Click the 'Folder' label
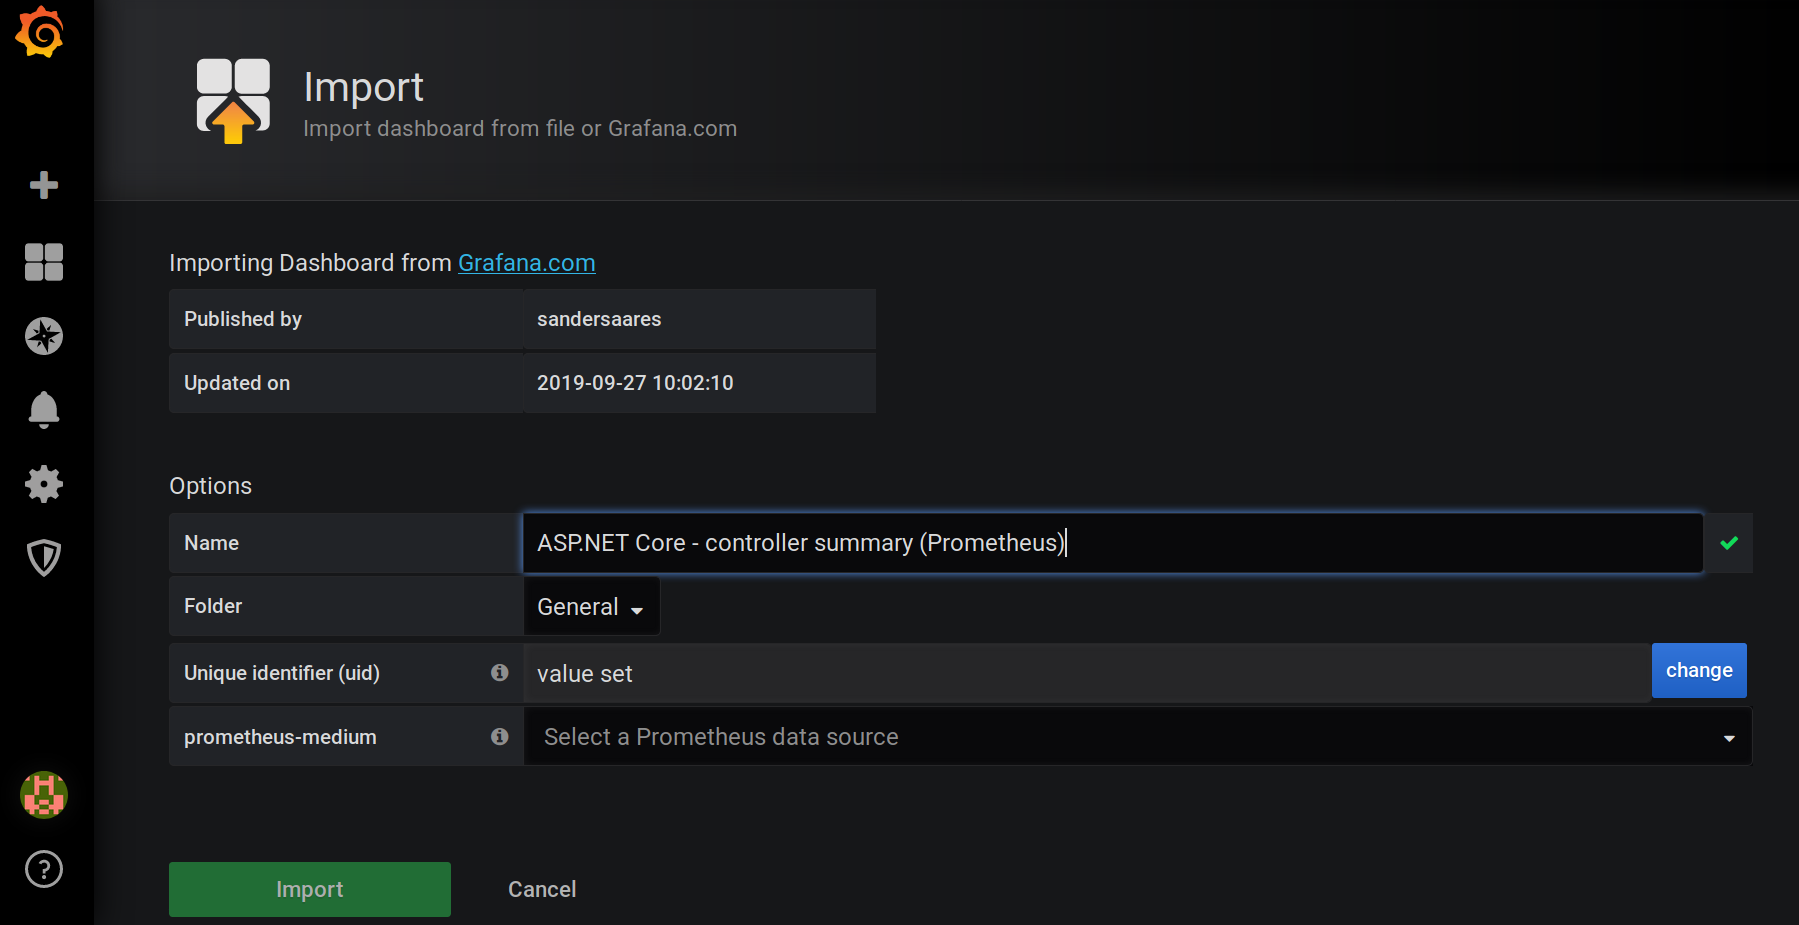 click(x=213, y=606)
